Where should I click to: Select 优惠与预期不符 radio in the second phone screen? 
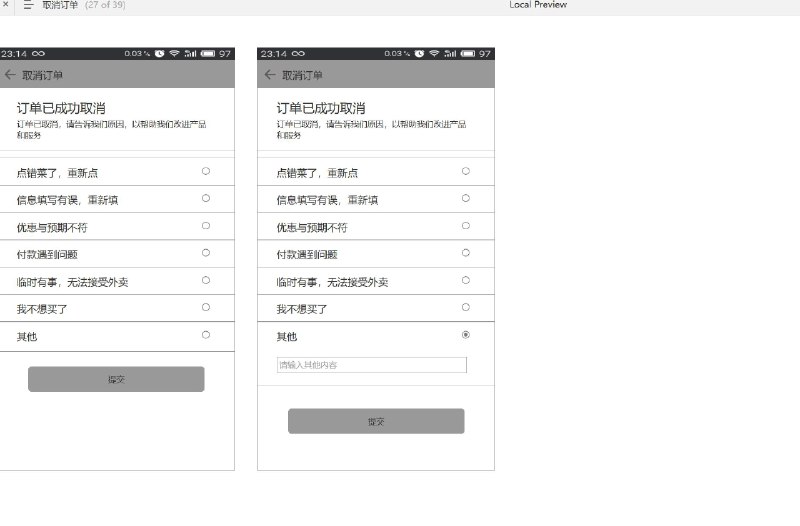466,226
